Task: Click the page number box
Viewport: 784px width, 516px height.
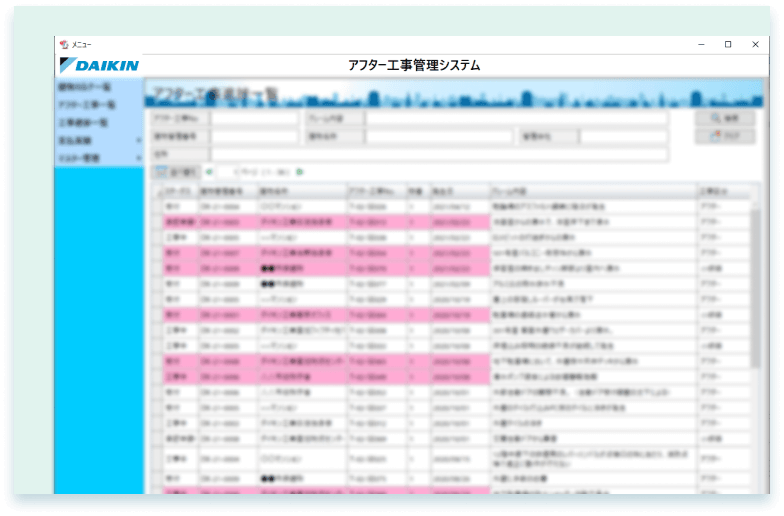Action: 227,172
